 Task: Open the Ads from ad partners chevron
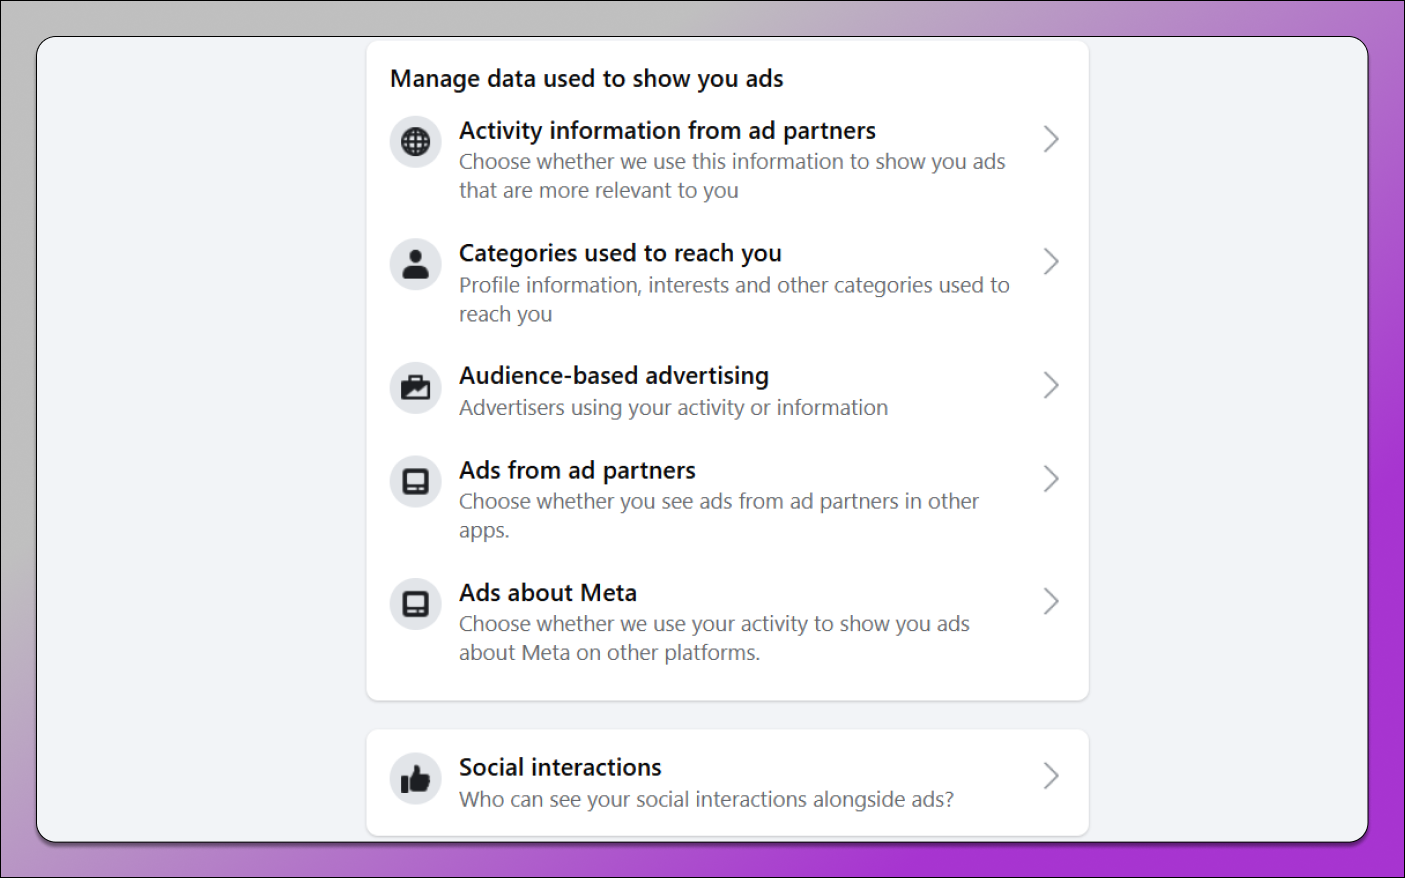1051,479
